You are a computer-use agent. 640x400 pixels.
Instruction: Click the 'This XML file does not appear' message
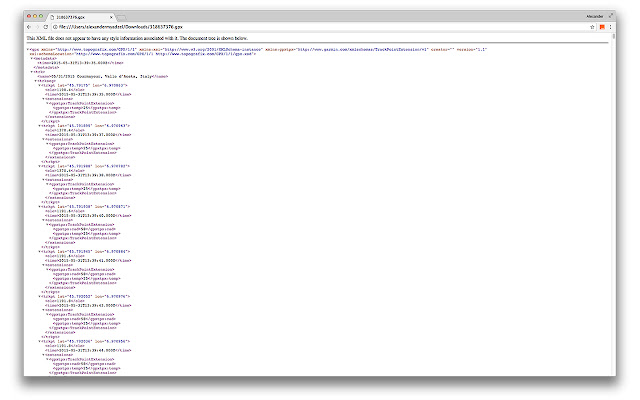pyautogui.click(x=137, y=38)
